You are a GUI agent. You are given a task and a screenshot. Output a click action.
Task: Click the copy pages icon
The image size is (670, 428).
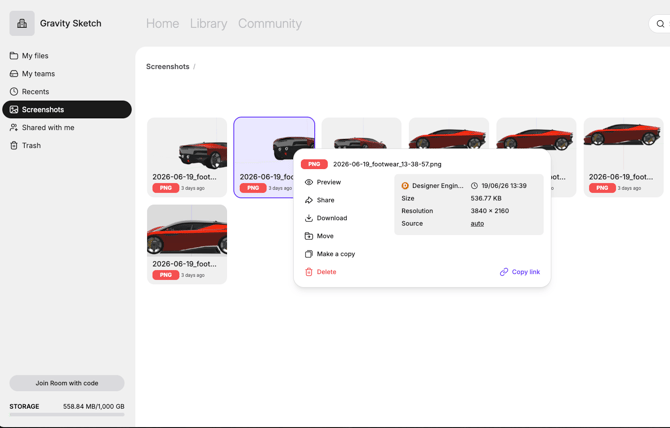(309, 254)
